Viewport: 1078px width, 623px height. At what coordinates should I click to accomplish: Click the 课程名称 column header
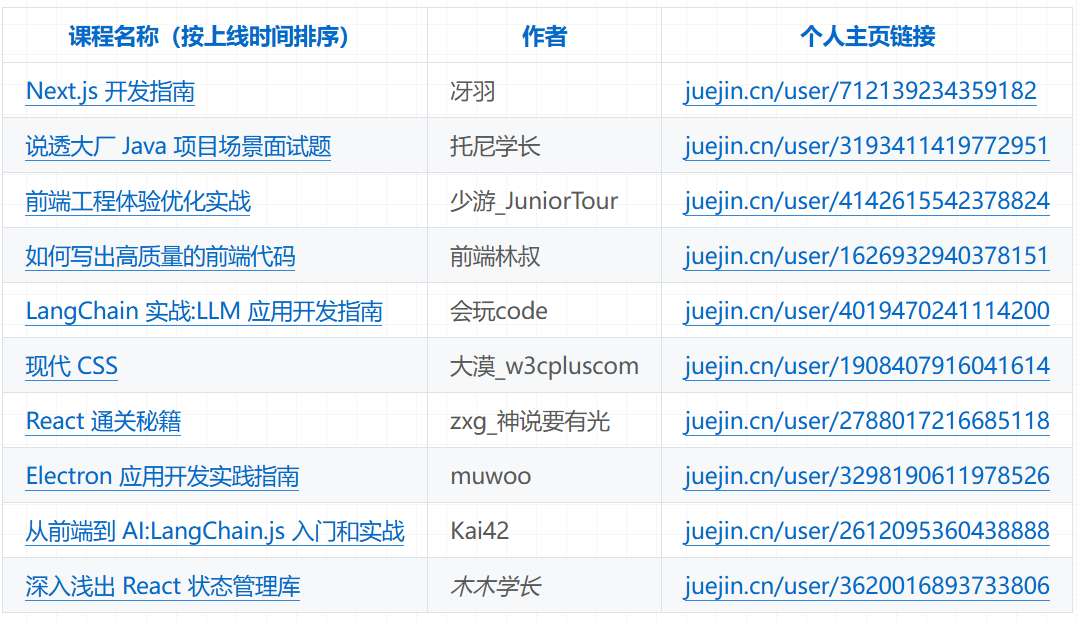click(x=208, y=36)
